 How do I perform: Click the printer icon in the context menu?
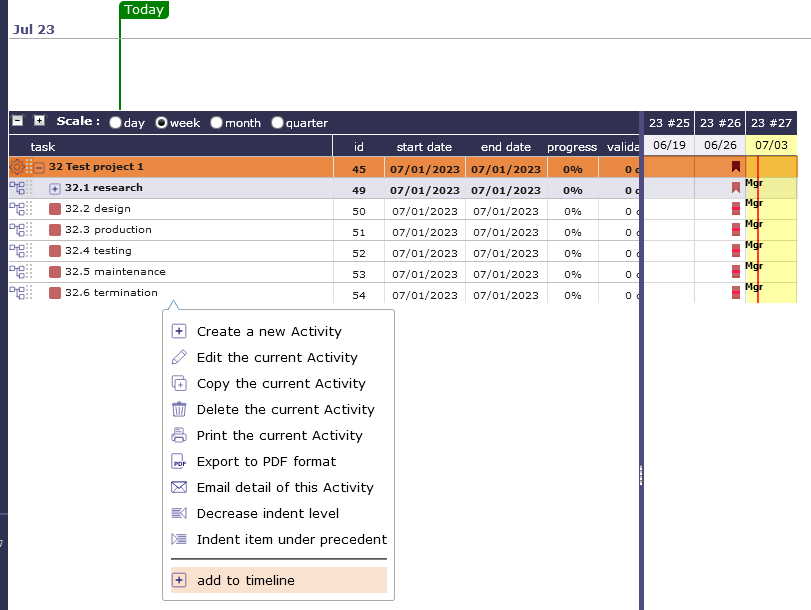(x=179, y=435)
